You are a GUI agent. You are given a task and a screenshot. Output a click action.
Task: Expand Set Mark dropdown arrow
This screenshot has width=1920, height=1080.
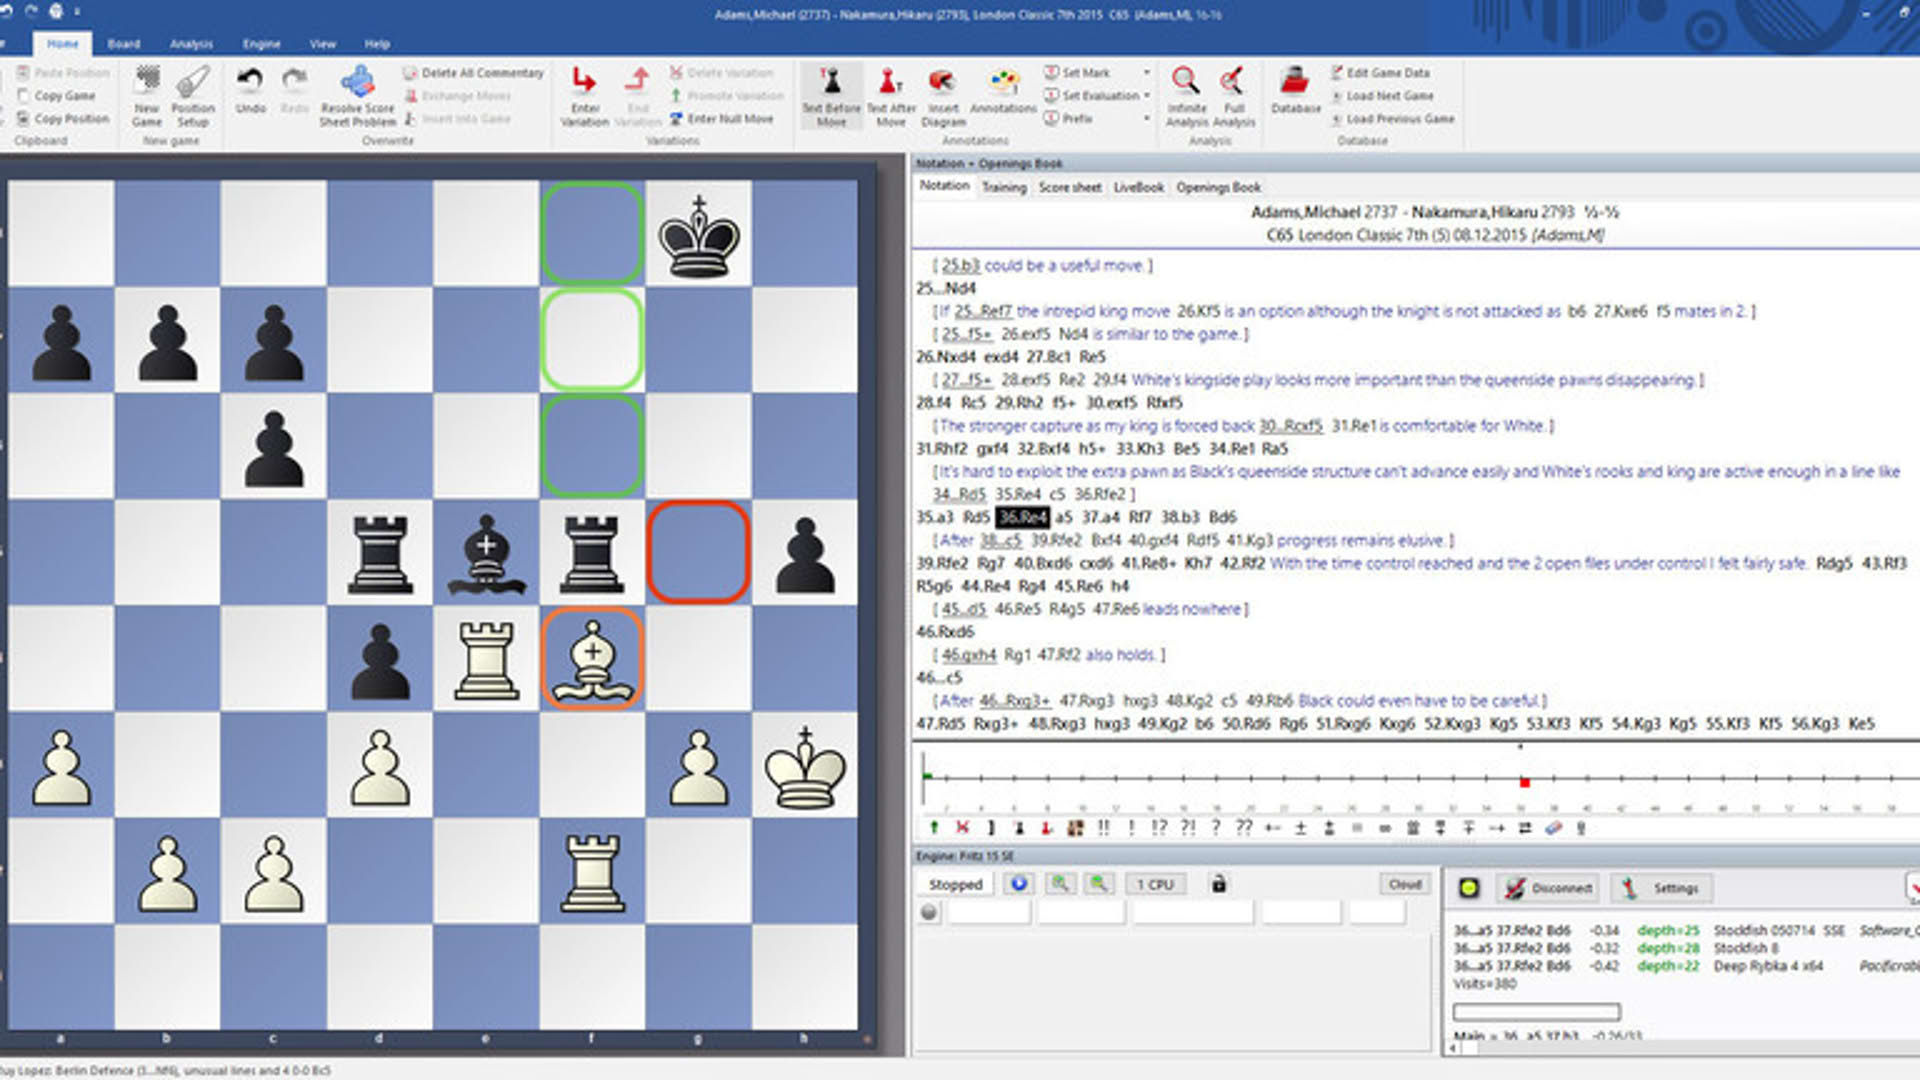[x=1146, y=73]
